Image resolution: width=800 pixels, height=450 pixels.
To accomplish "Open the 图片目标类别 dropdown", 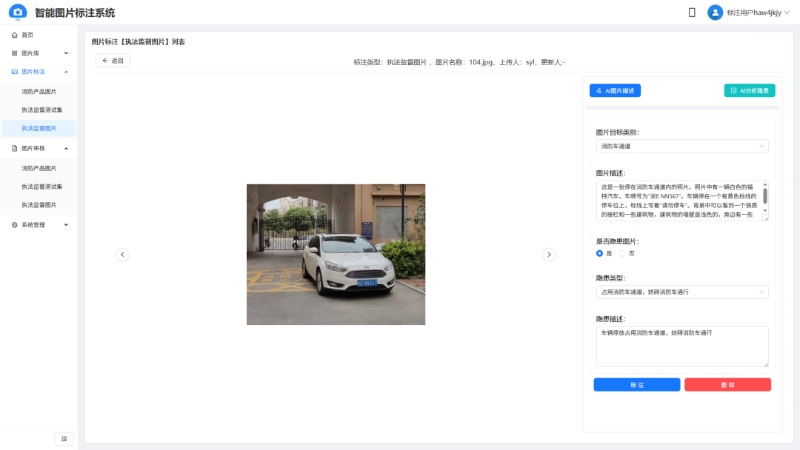I will coord(681,146).
